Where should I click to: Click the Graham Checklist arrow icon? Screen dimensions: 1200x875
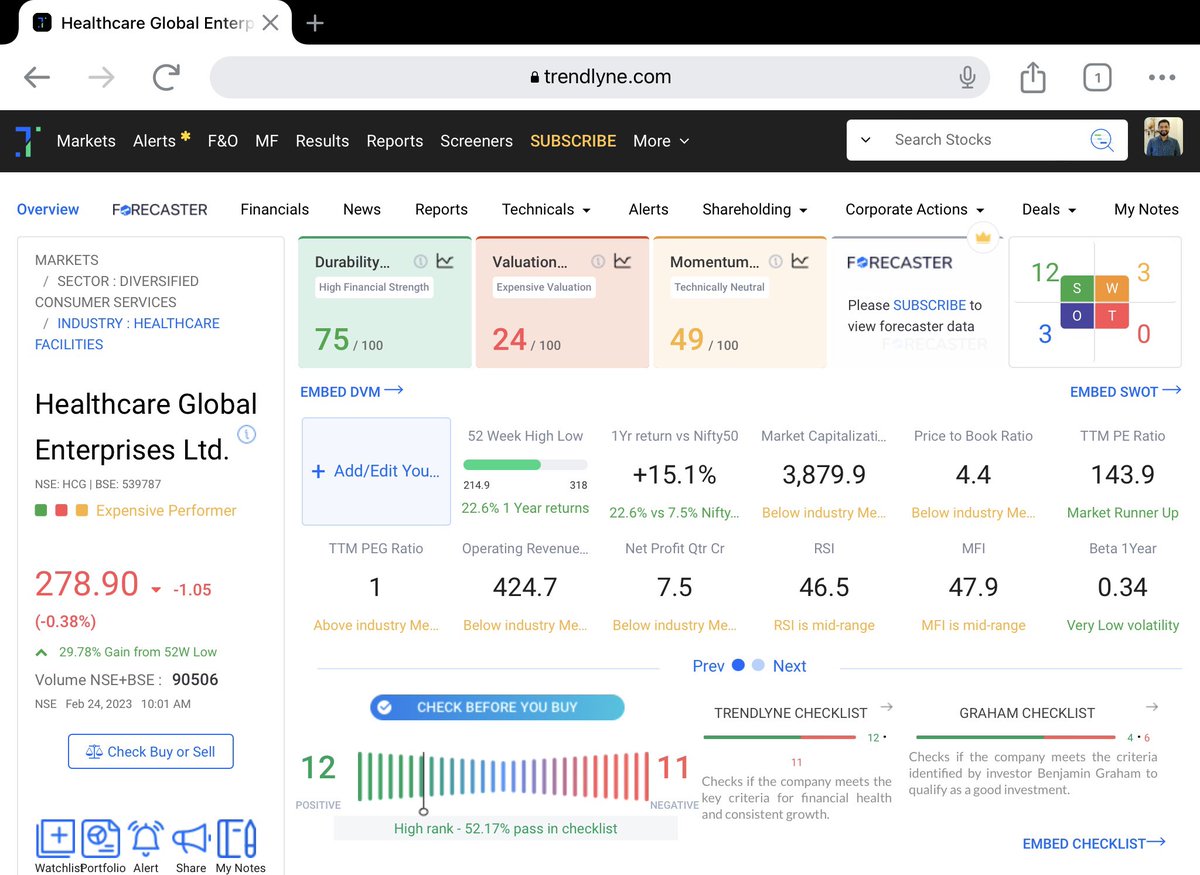(x=1152, y=707)
